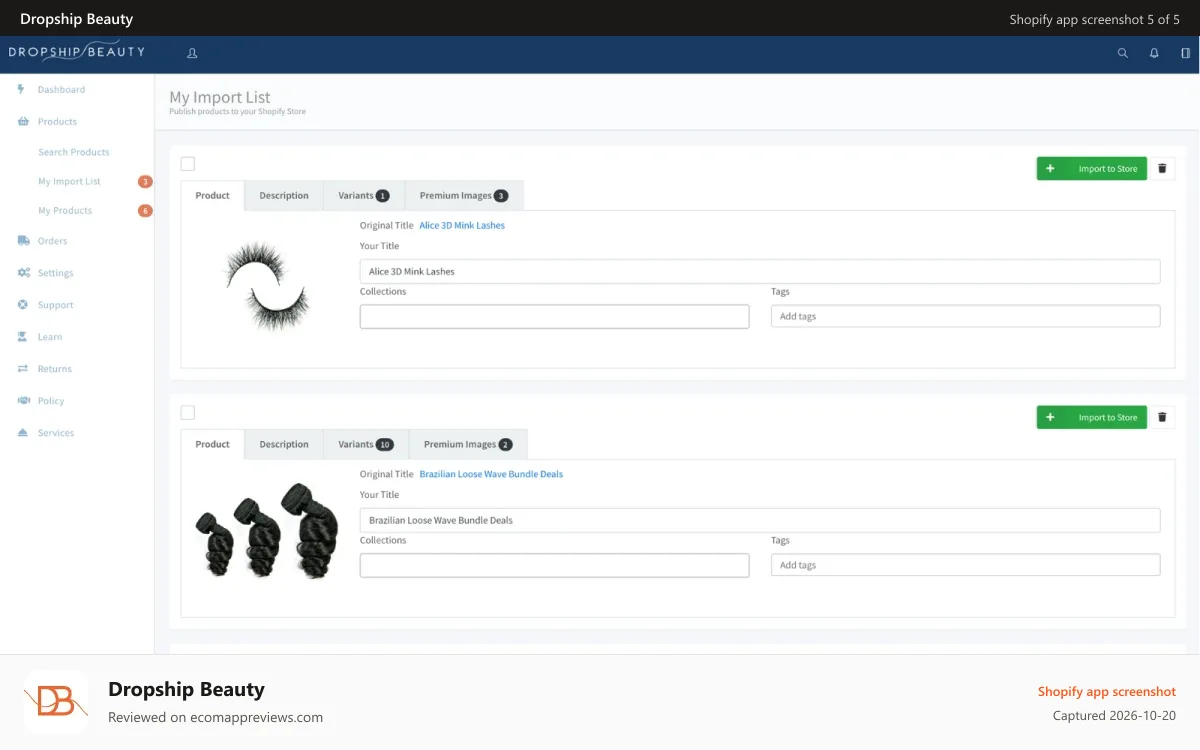
Task: Open Premium Images tab with 3 badge
Action: click(464, 195)
